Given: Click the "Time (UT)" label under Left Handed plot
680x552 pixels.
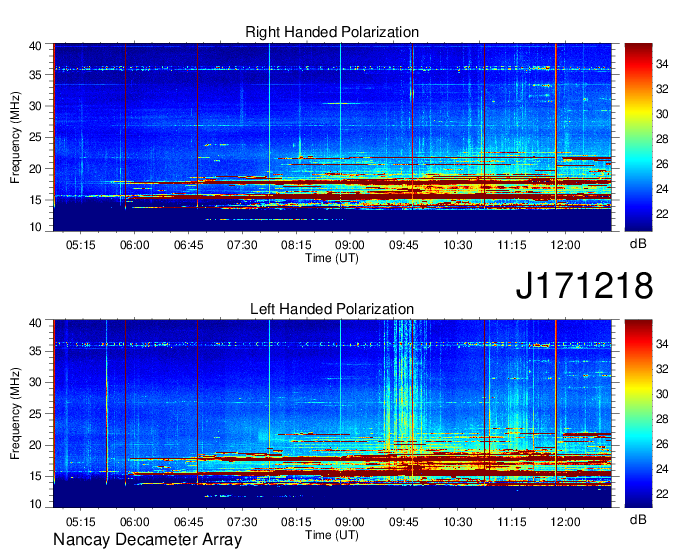Looking at the screenshot, I should [332, 535].
